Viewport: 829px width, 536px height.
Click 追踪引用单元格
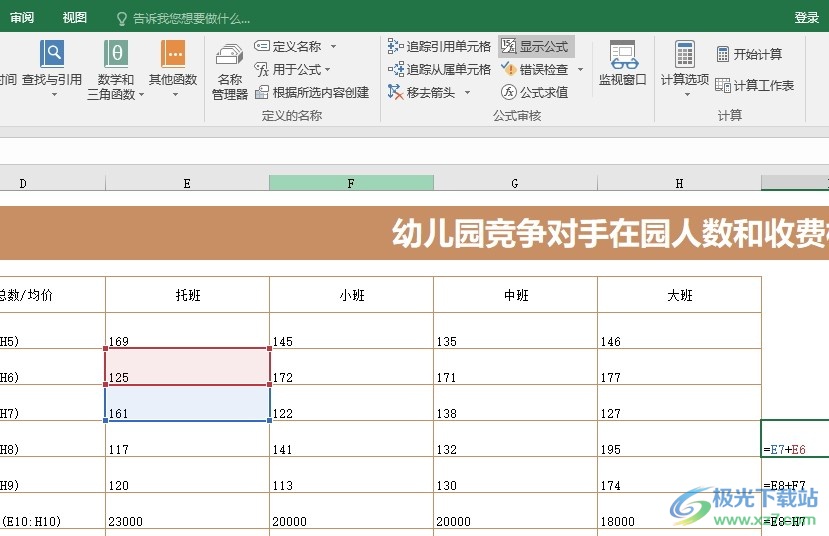[x=439, y=47]
